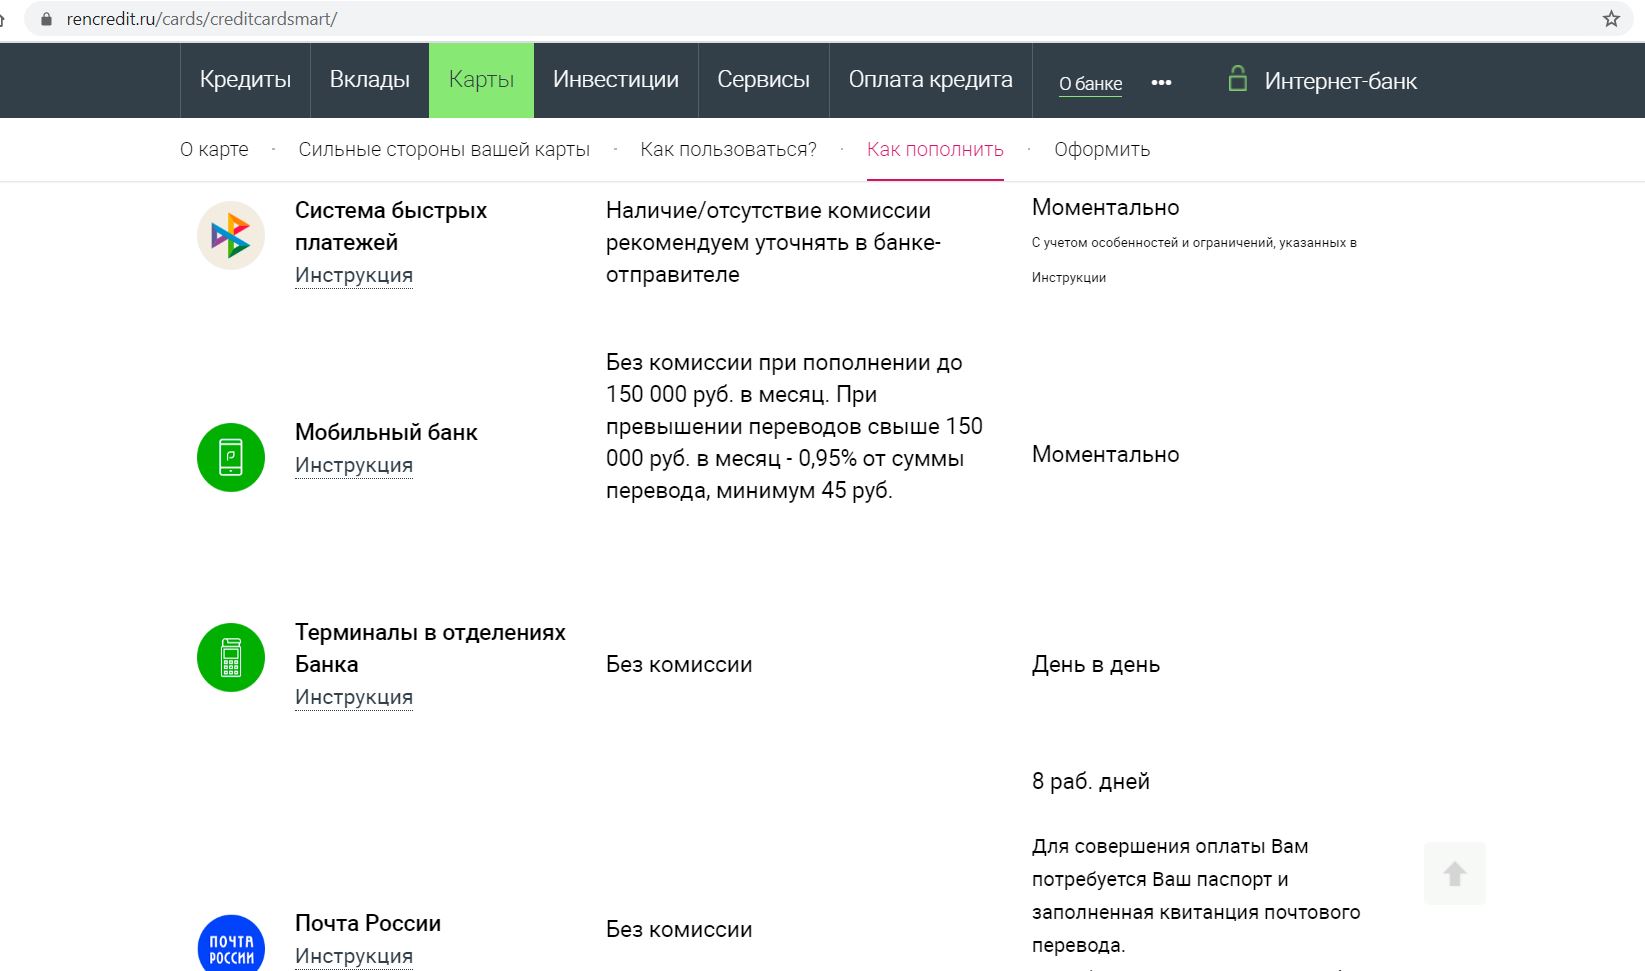The width and height of the screenshot is (1645, 971).
Task: Click the Мобильный банк commission description text
Action: pyautogui.click(x=794, y=426)
